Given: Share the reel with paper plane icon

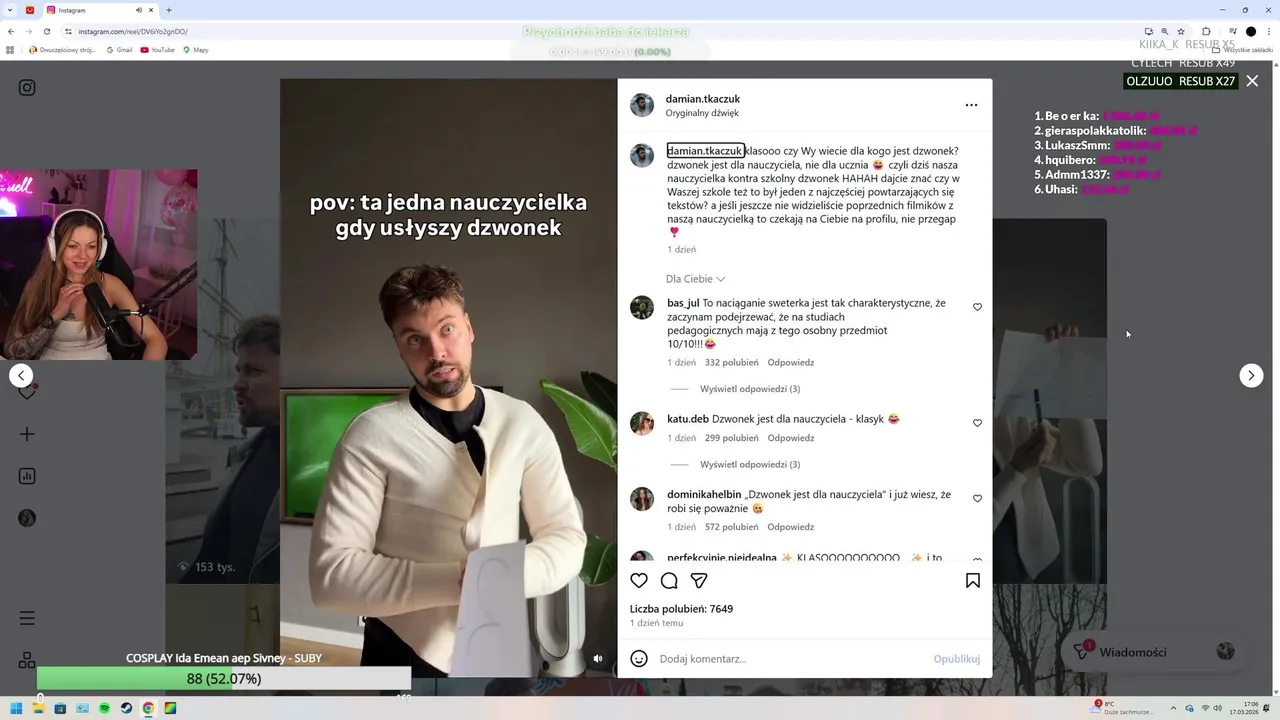Looking at the screenshot, I should 699,581.
